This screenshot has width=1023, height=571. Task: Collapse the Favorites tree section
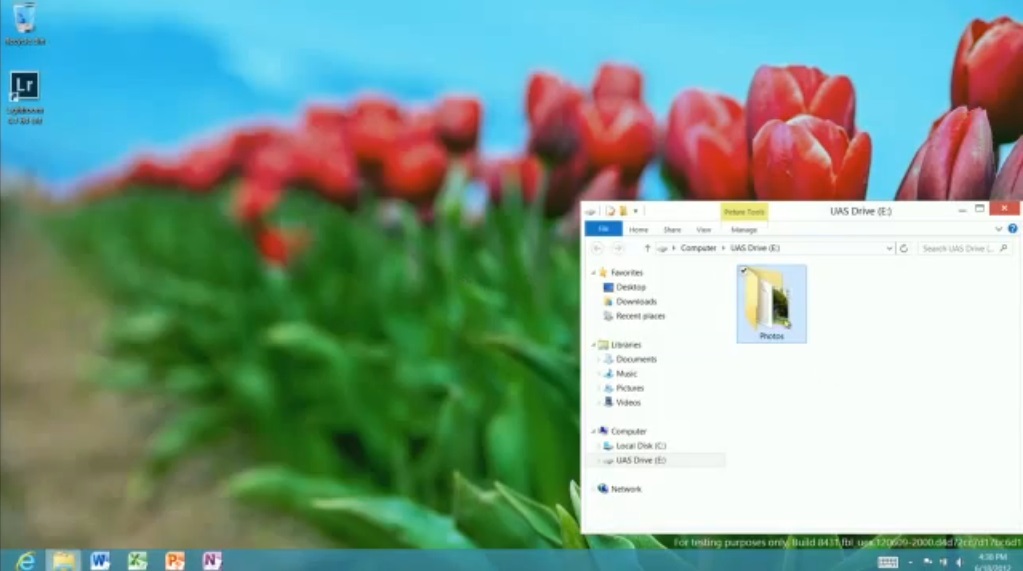(593, 272)
